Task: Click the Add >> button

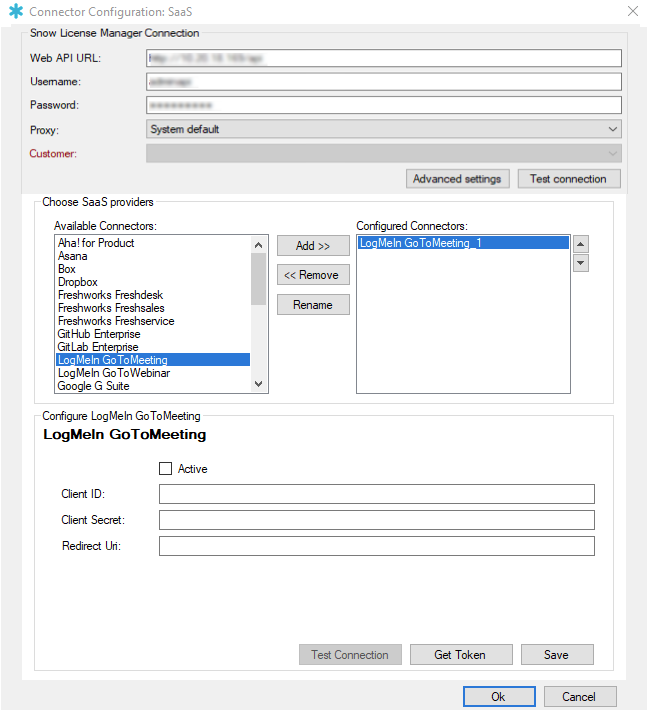Action: pyautogui.click(x=313, y=246)
